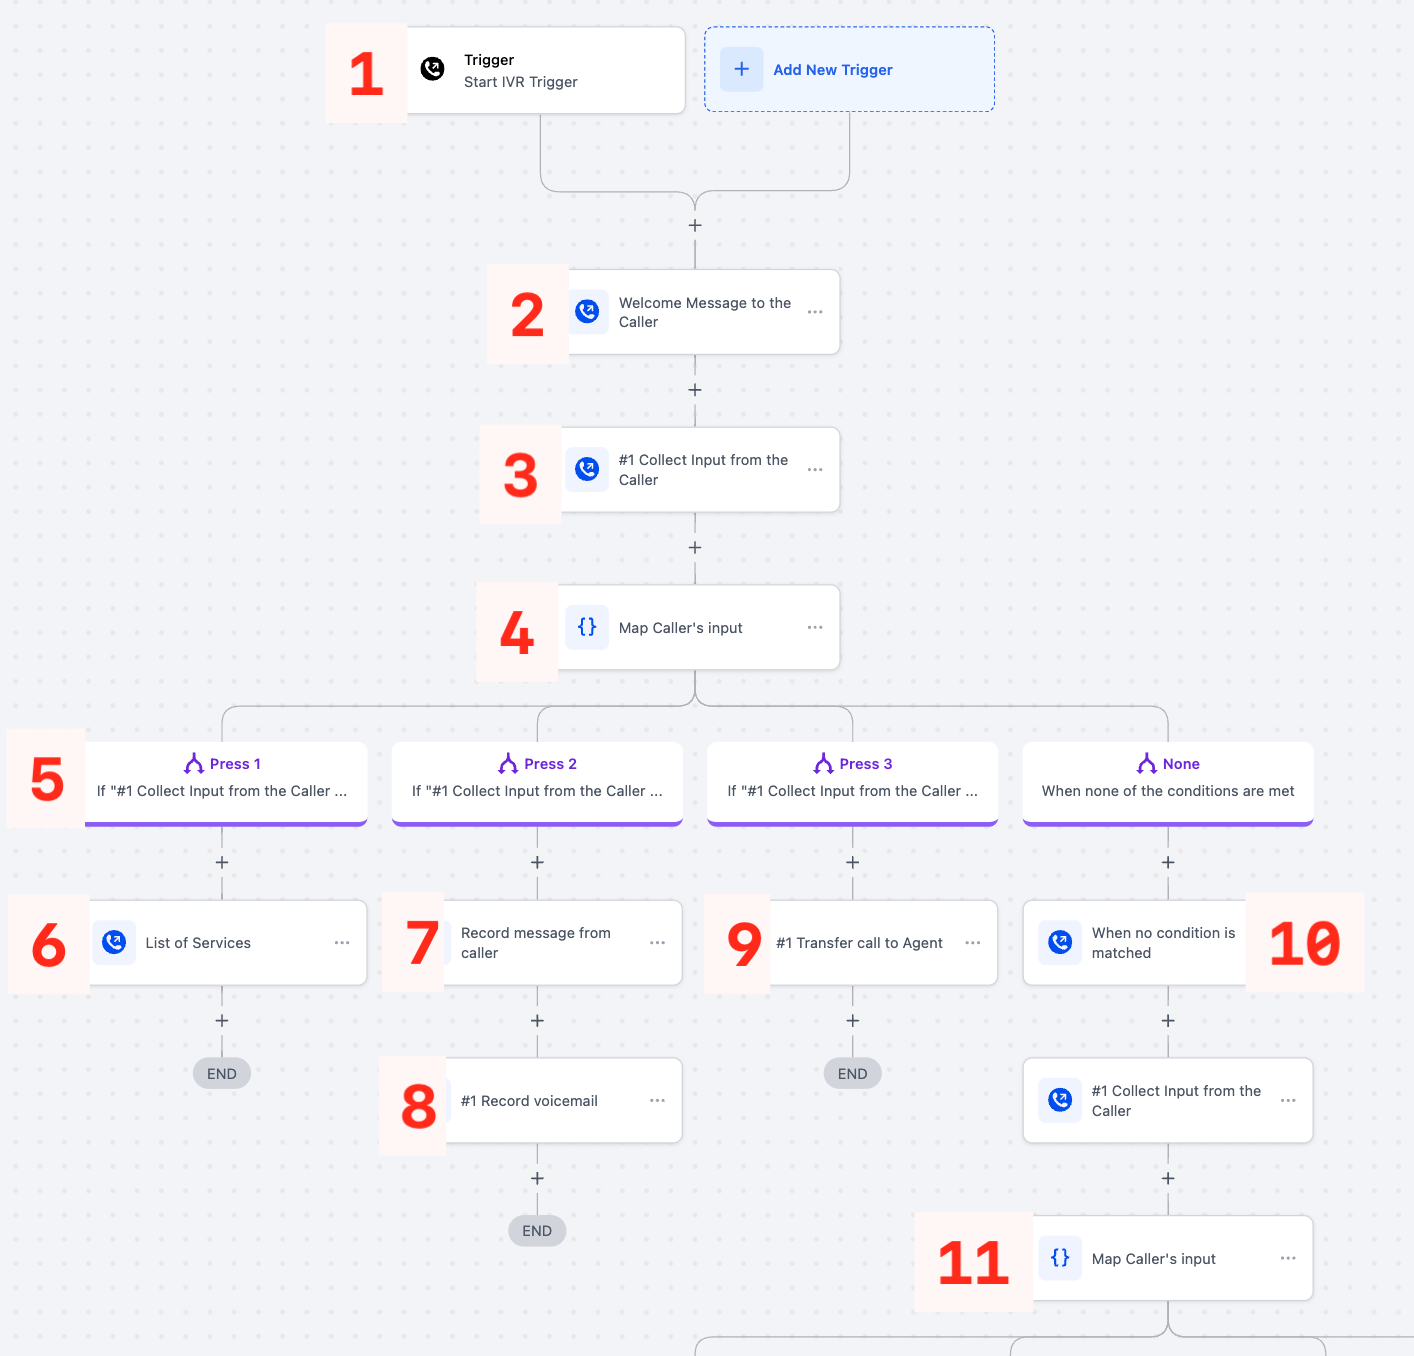Click the plus icon in Add New Trigger
This screenshot has width=1414, height=1356.
(x=741, y=69)
